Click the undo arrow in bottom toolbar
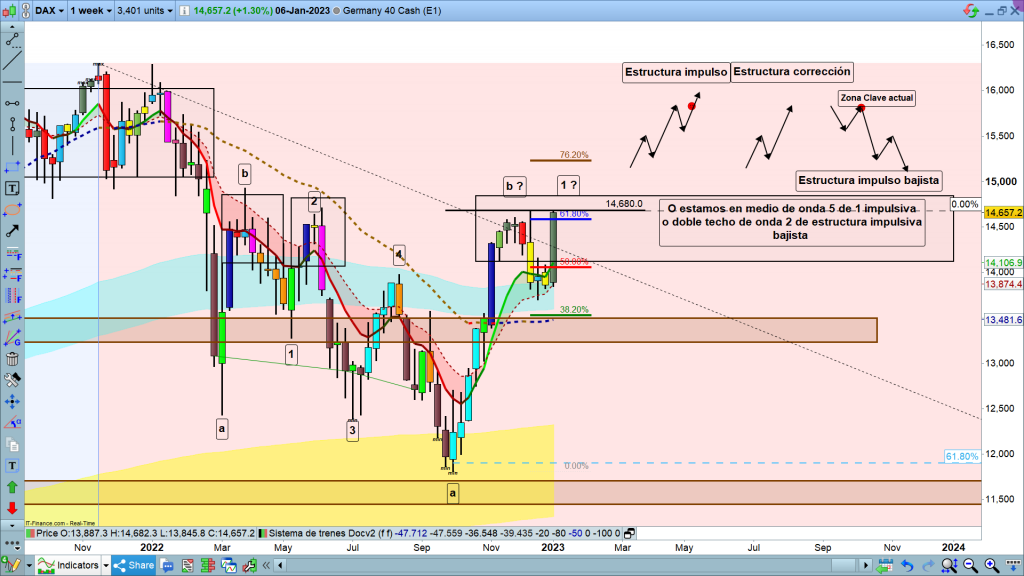1024x576 pixels. [905, 567]
